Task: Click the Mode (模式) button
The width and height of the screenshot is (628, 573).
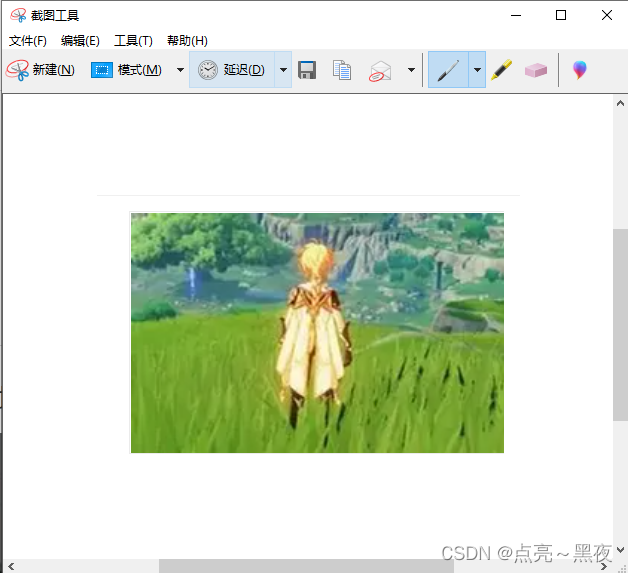Action: (x=127, y=70)
